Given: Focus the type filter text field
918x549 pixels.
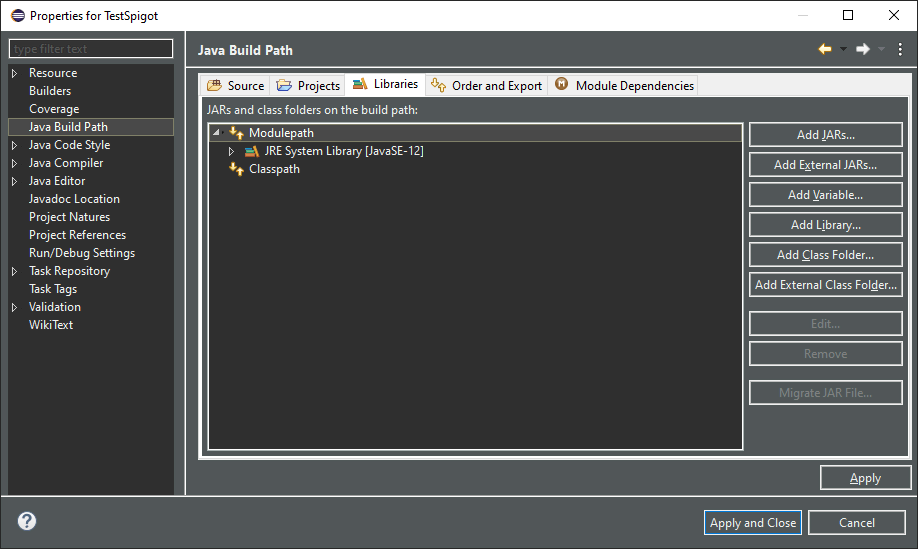Looking at the screenshot, I should 91,49.
